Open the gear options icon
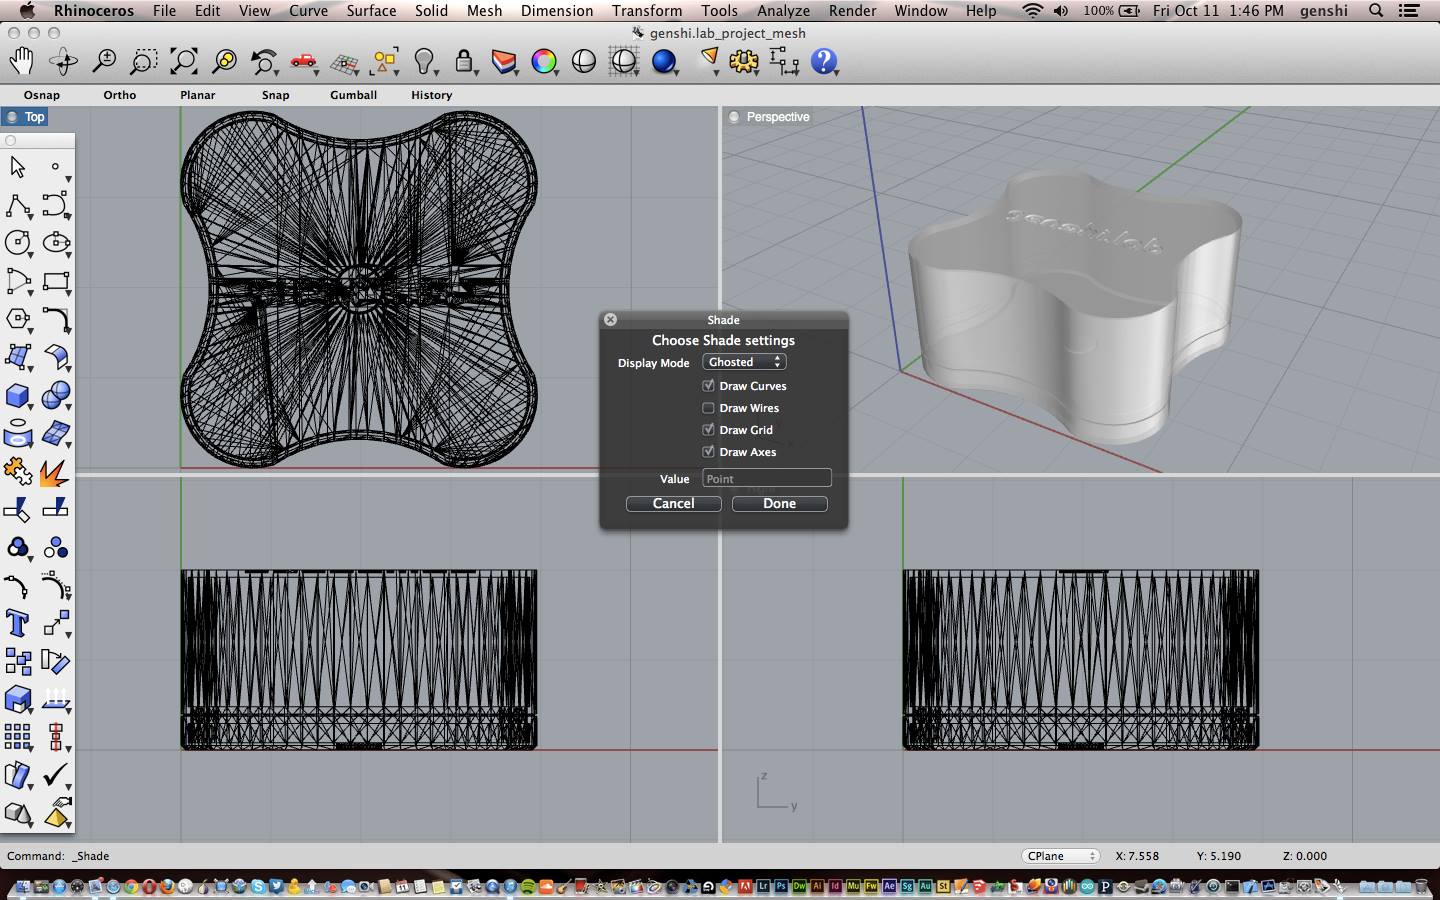 (743, 62)
